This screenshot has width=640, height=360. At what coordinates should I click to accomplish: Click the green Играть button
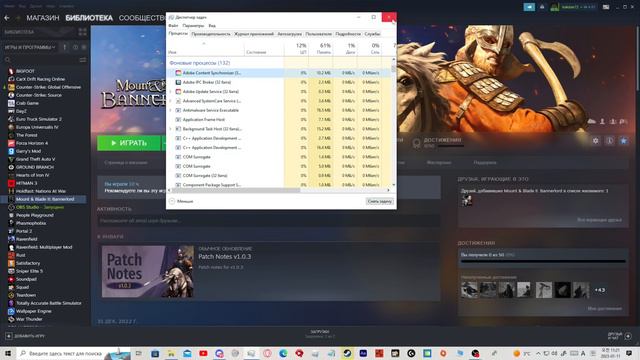click(x=129, y=143)
